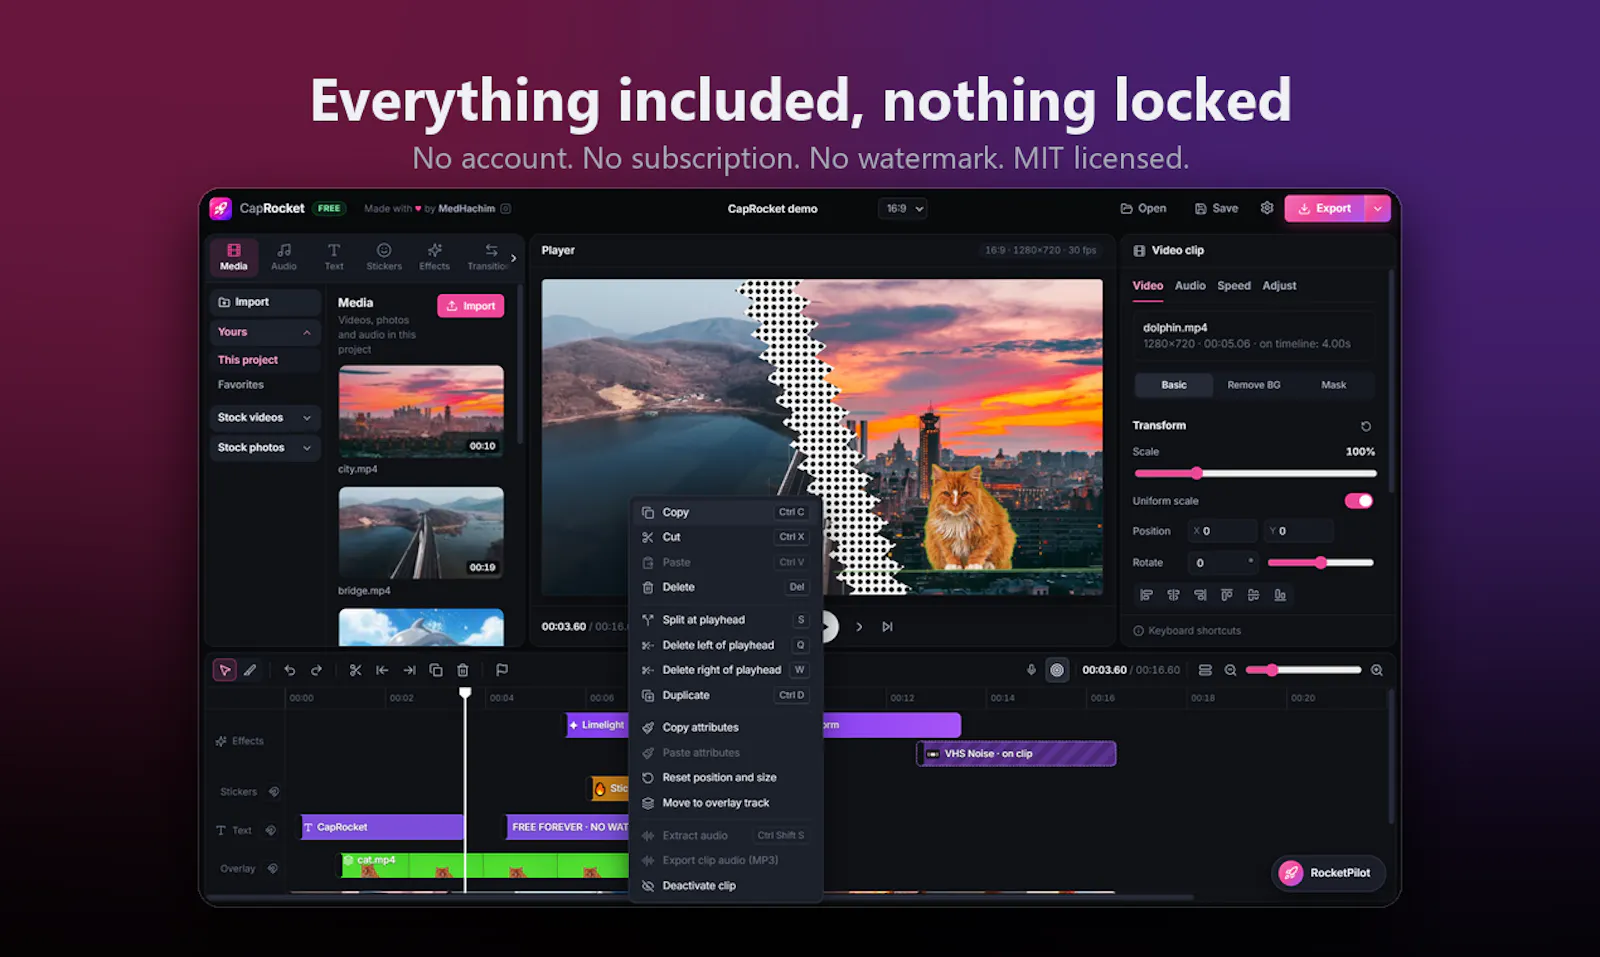Expand the Stock photos section
This screenshot has height=957, width=1600.
click(x=264, y=448)
